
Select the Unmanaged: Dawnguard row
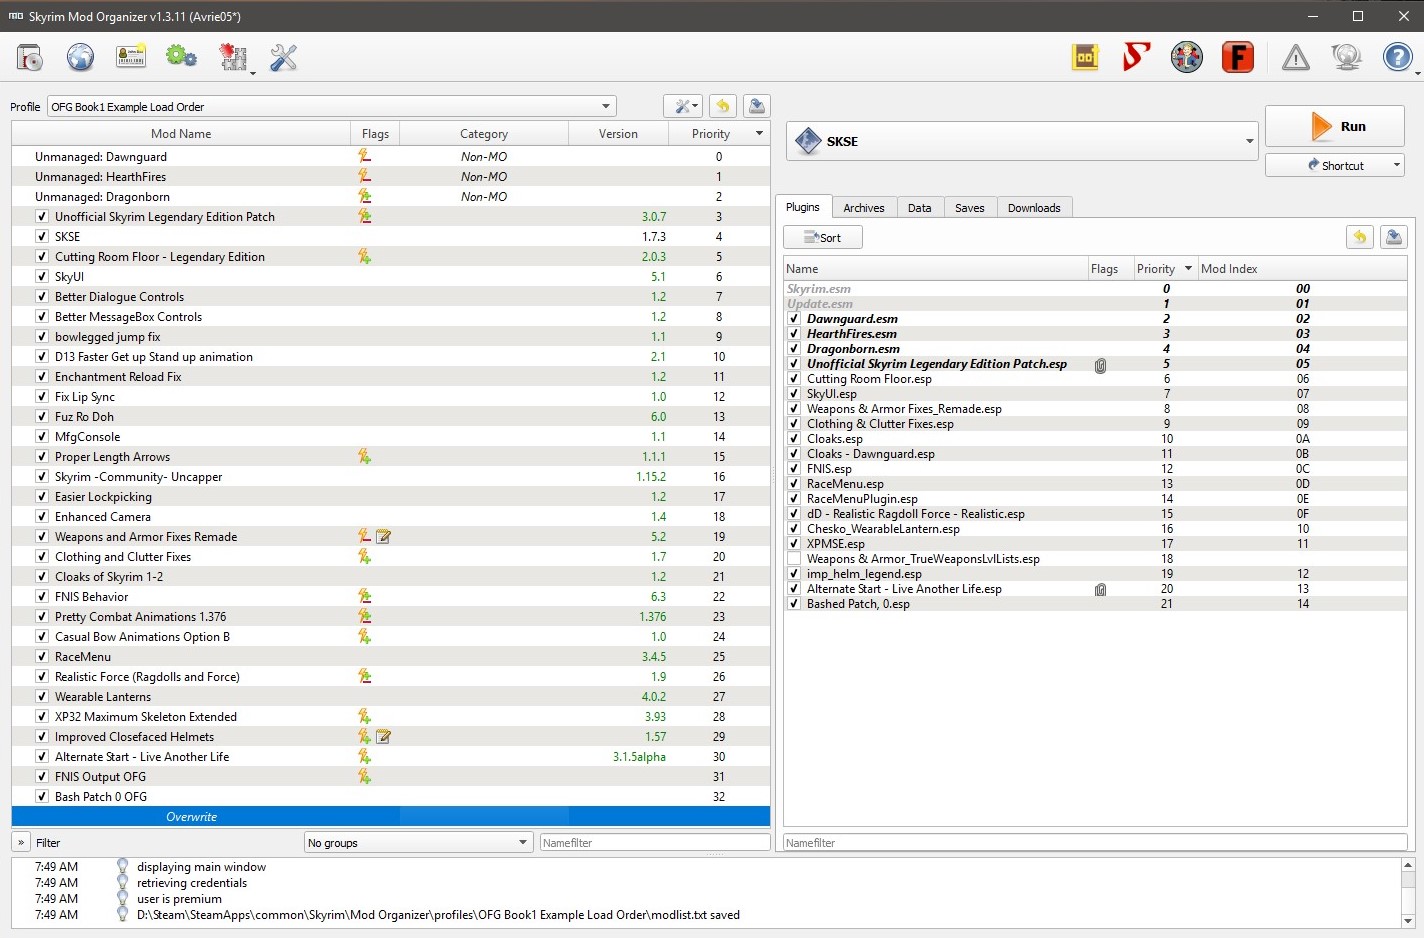point(391,157)
